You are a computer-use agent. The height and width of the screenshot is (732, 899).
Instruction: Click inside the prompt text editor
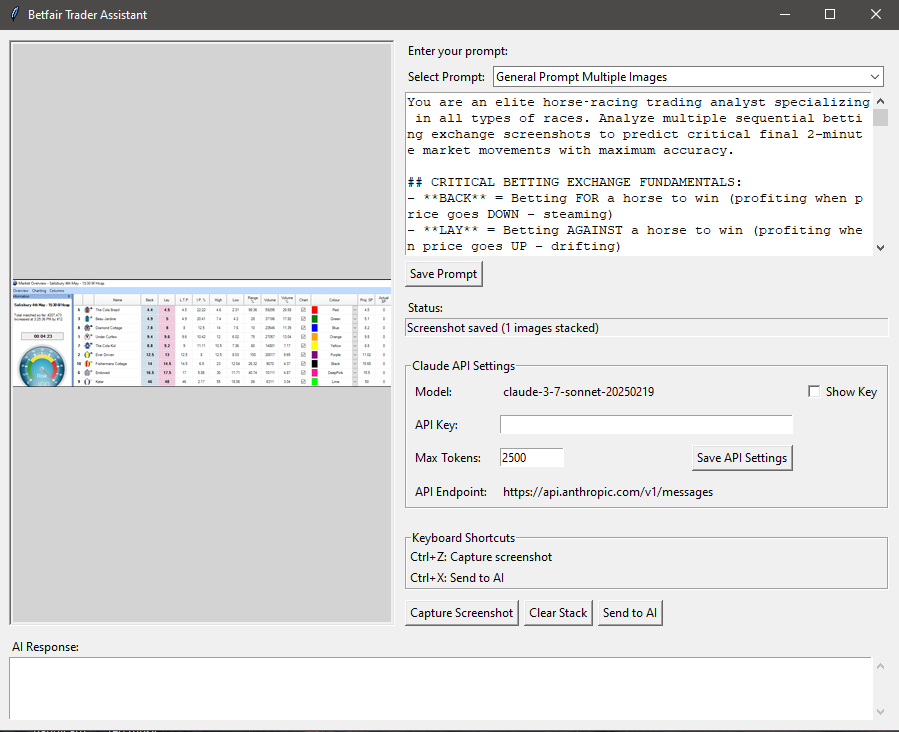(x=638, y=174)
